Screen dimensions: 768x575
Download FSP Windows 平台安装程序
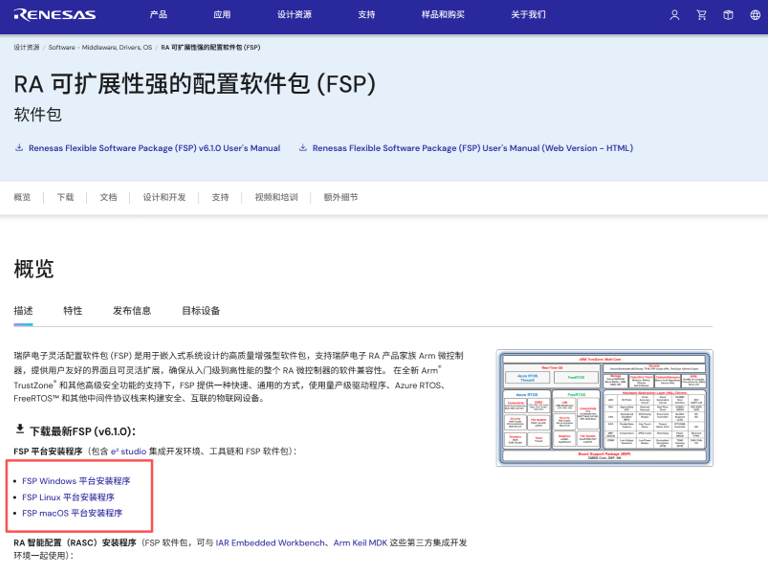(x=76, y=481)
